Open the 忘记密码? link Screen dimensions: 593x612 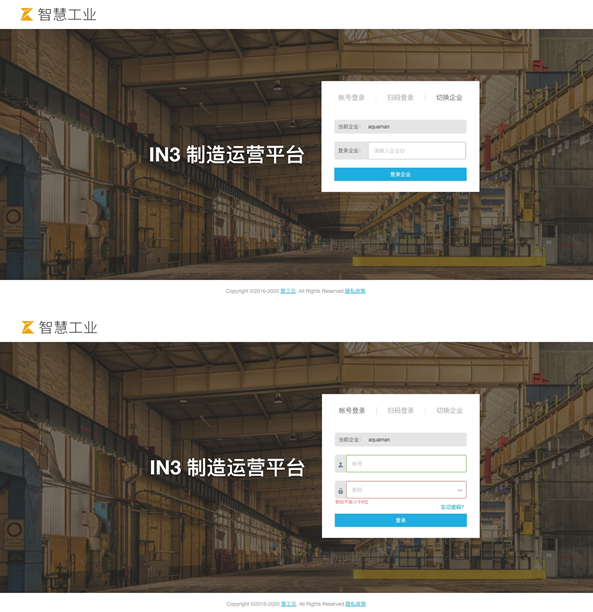[452, 507]
